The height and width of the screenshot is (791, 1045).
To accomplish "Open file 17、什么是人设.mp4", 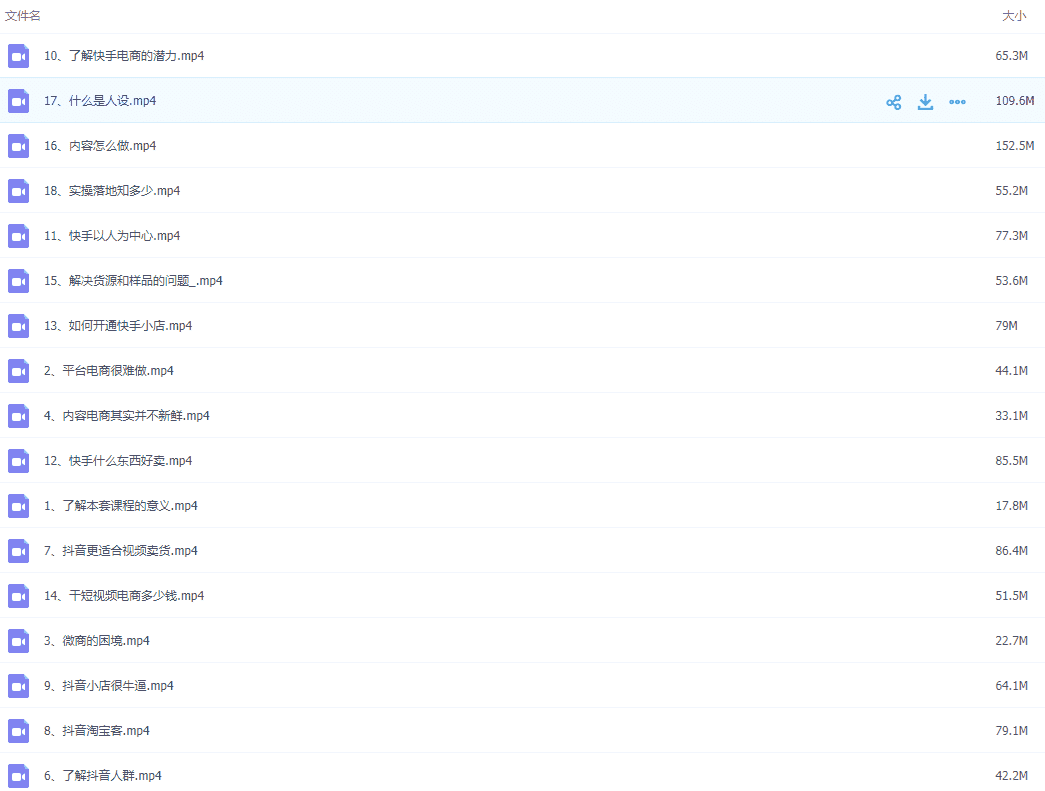I will [x=100, y=101].
